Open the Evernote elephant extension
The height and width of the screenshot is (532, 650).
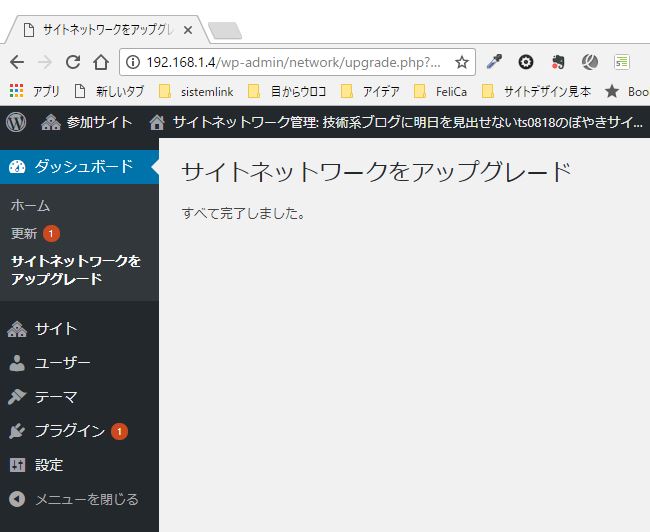coord(558,62)
